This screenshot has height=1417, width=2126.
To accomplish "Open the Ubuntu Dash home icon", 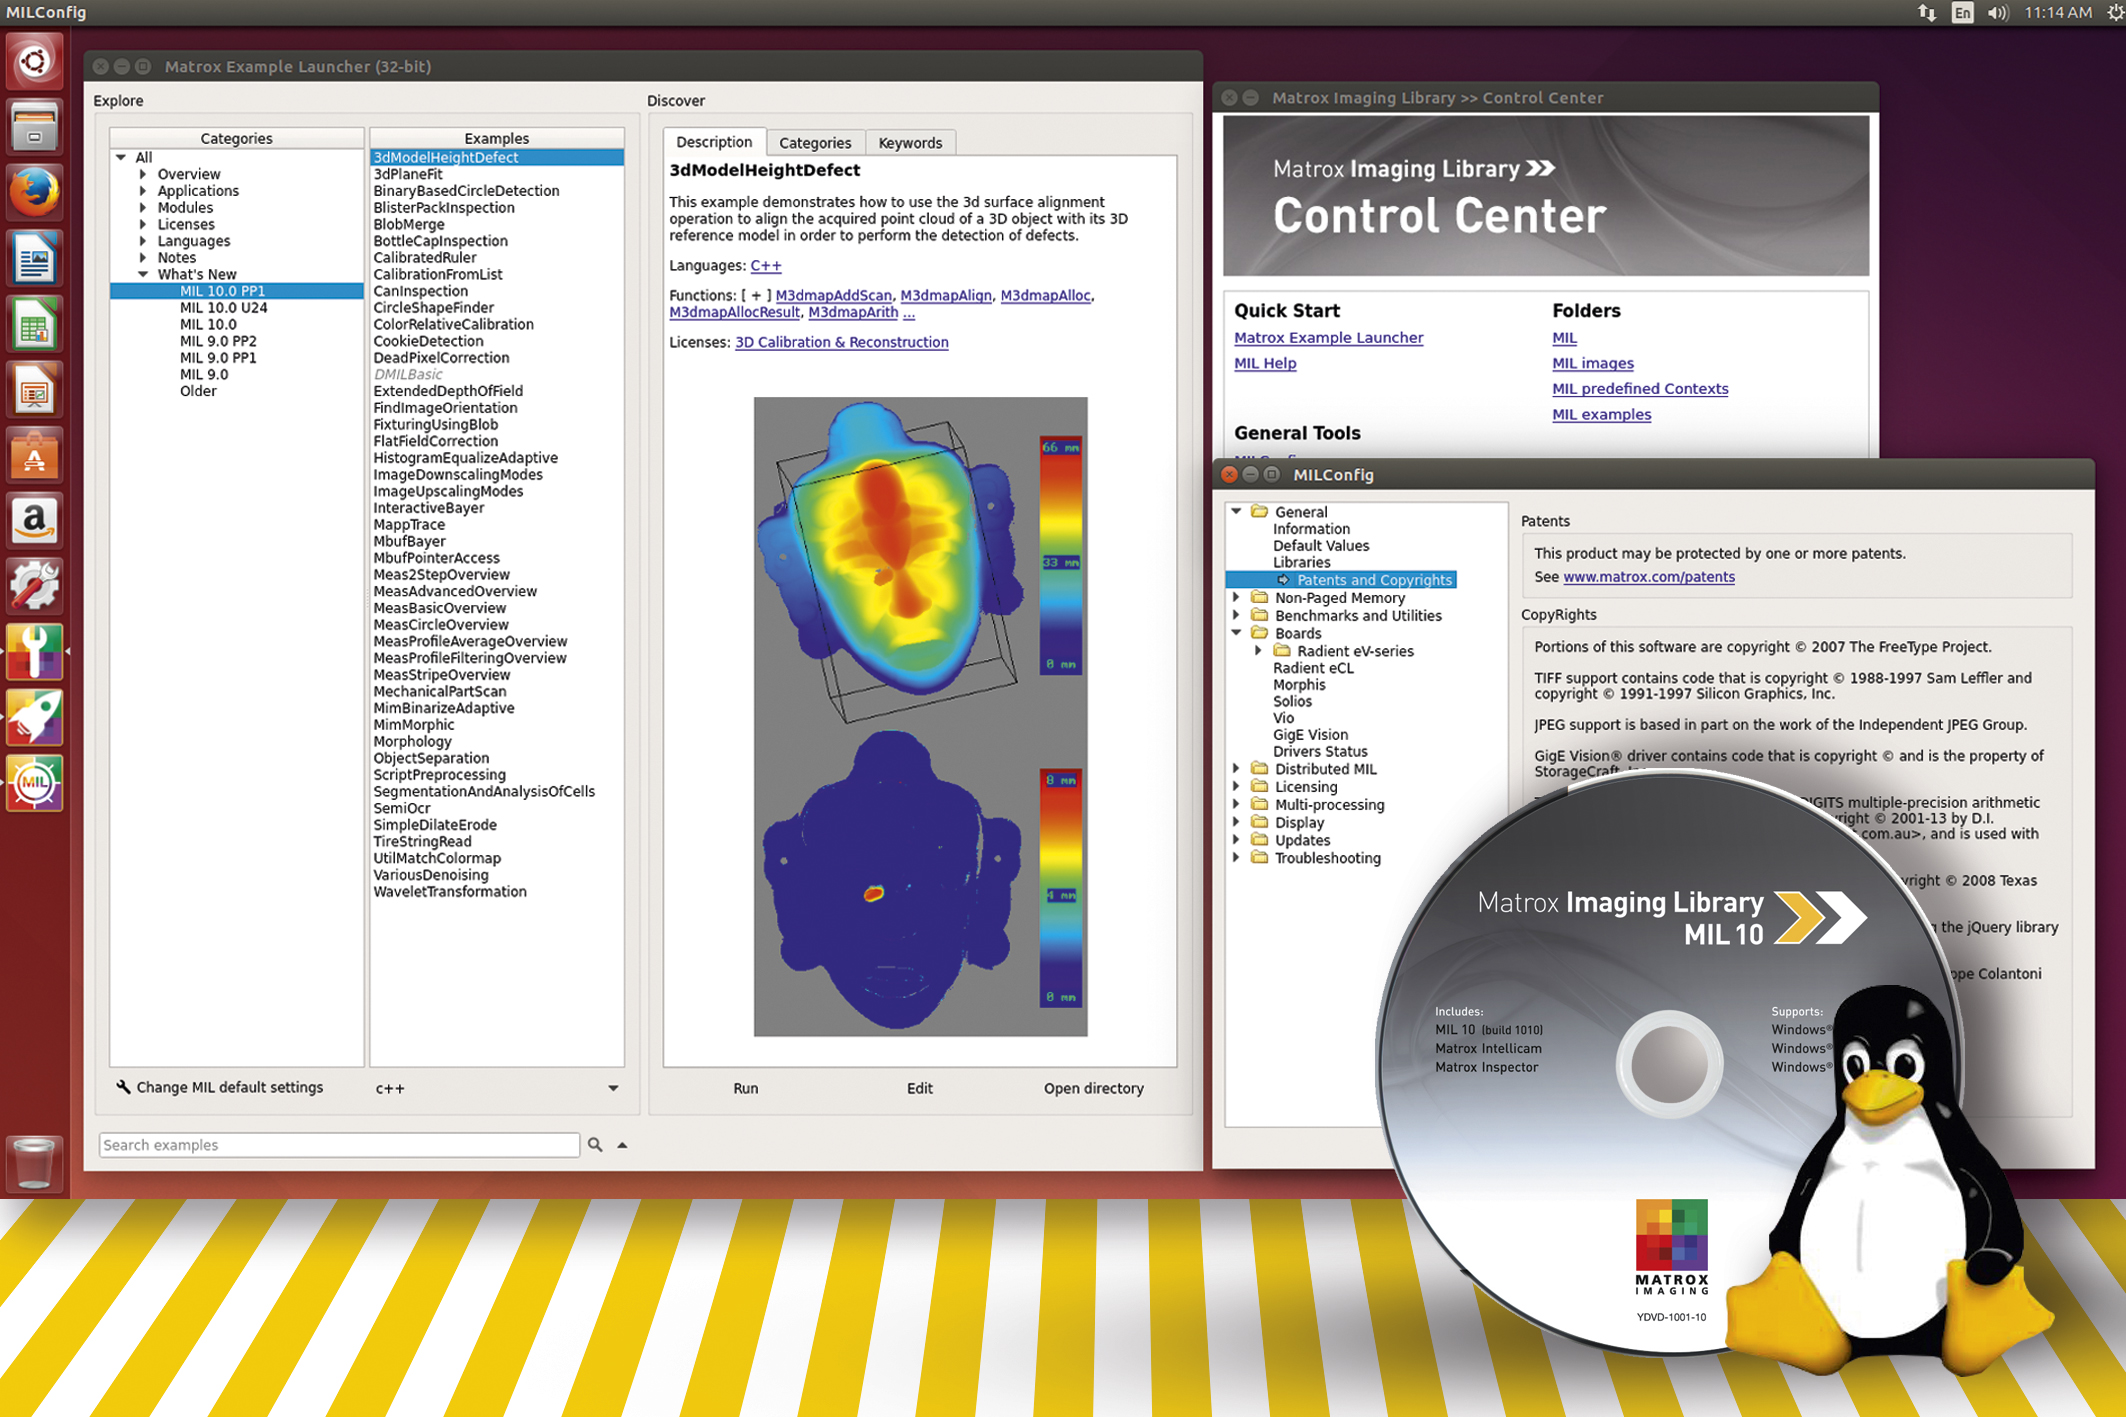I will tap(34, 62).
